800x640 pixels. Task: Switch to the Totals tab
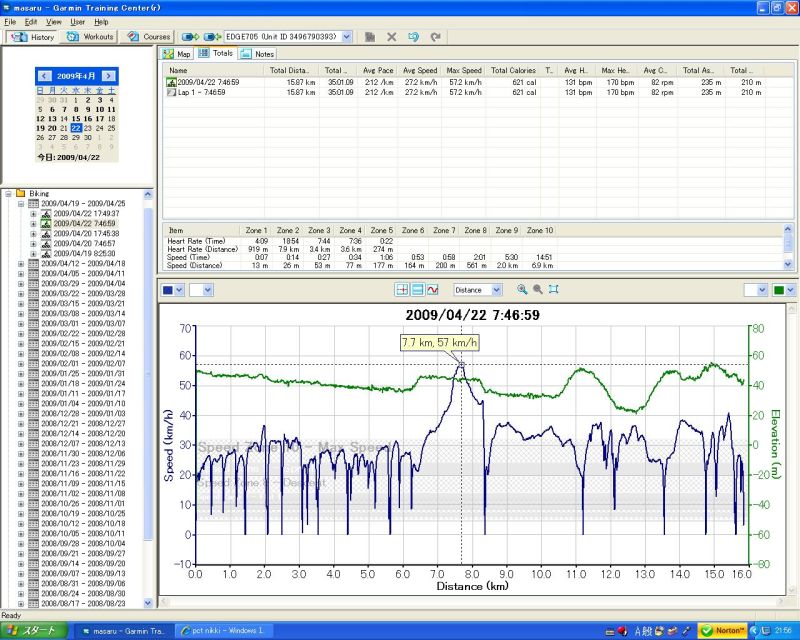(x=216, y=53)
